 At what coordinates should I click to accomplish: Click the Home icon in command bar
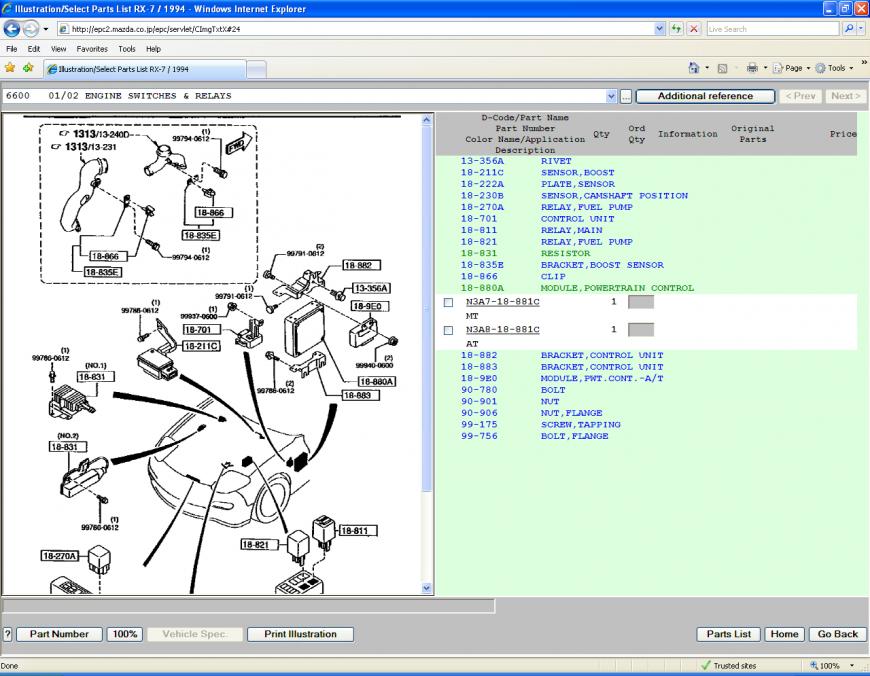pos(695,68)
